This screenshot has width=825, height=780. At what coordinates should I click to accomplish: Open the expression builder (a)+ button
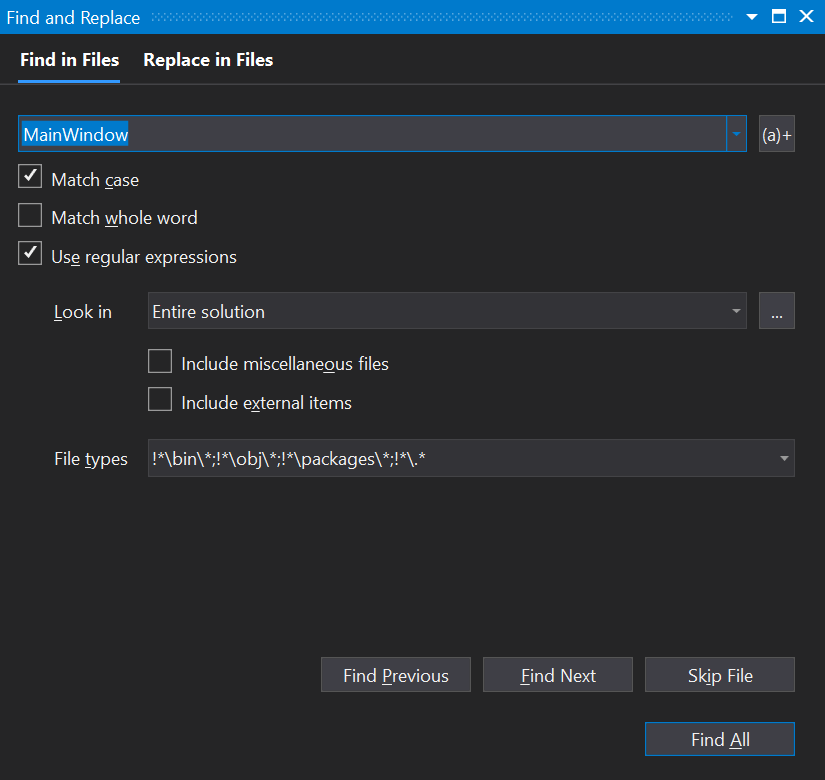[776, 134]
